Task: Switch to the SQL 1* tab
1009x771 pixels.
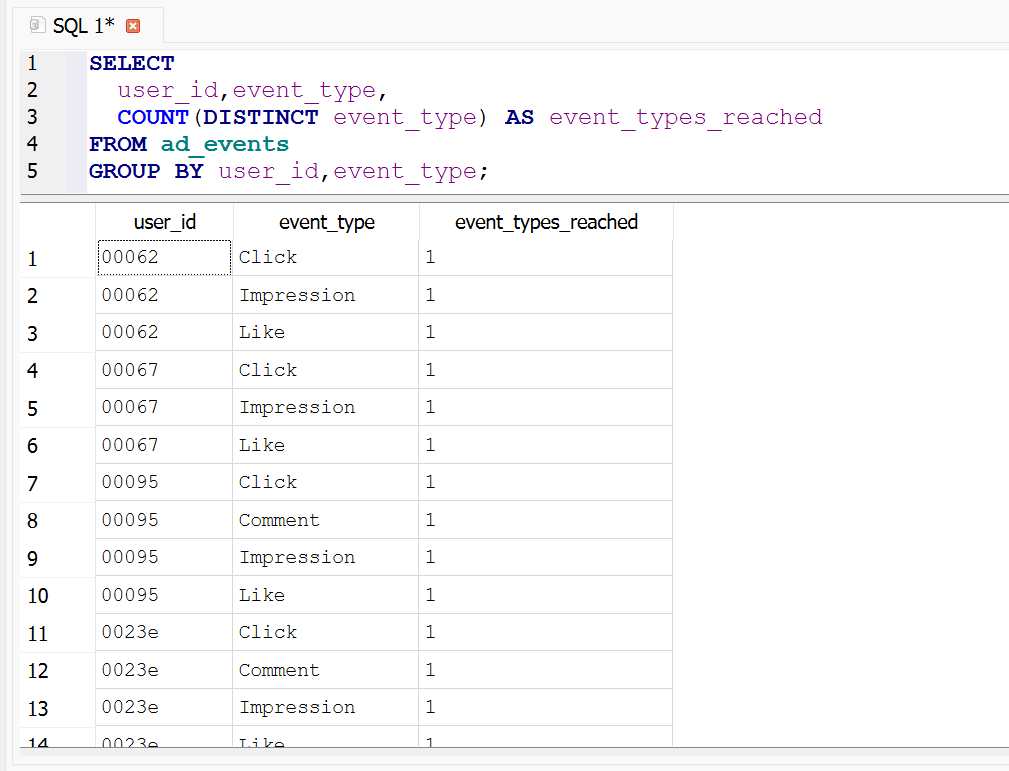Action: (x=83, y=25)
